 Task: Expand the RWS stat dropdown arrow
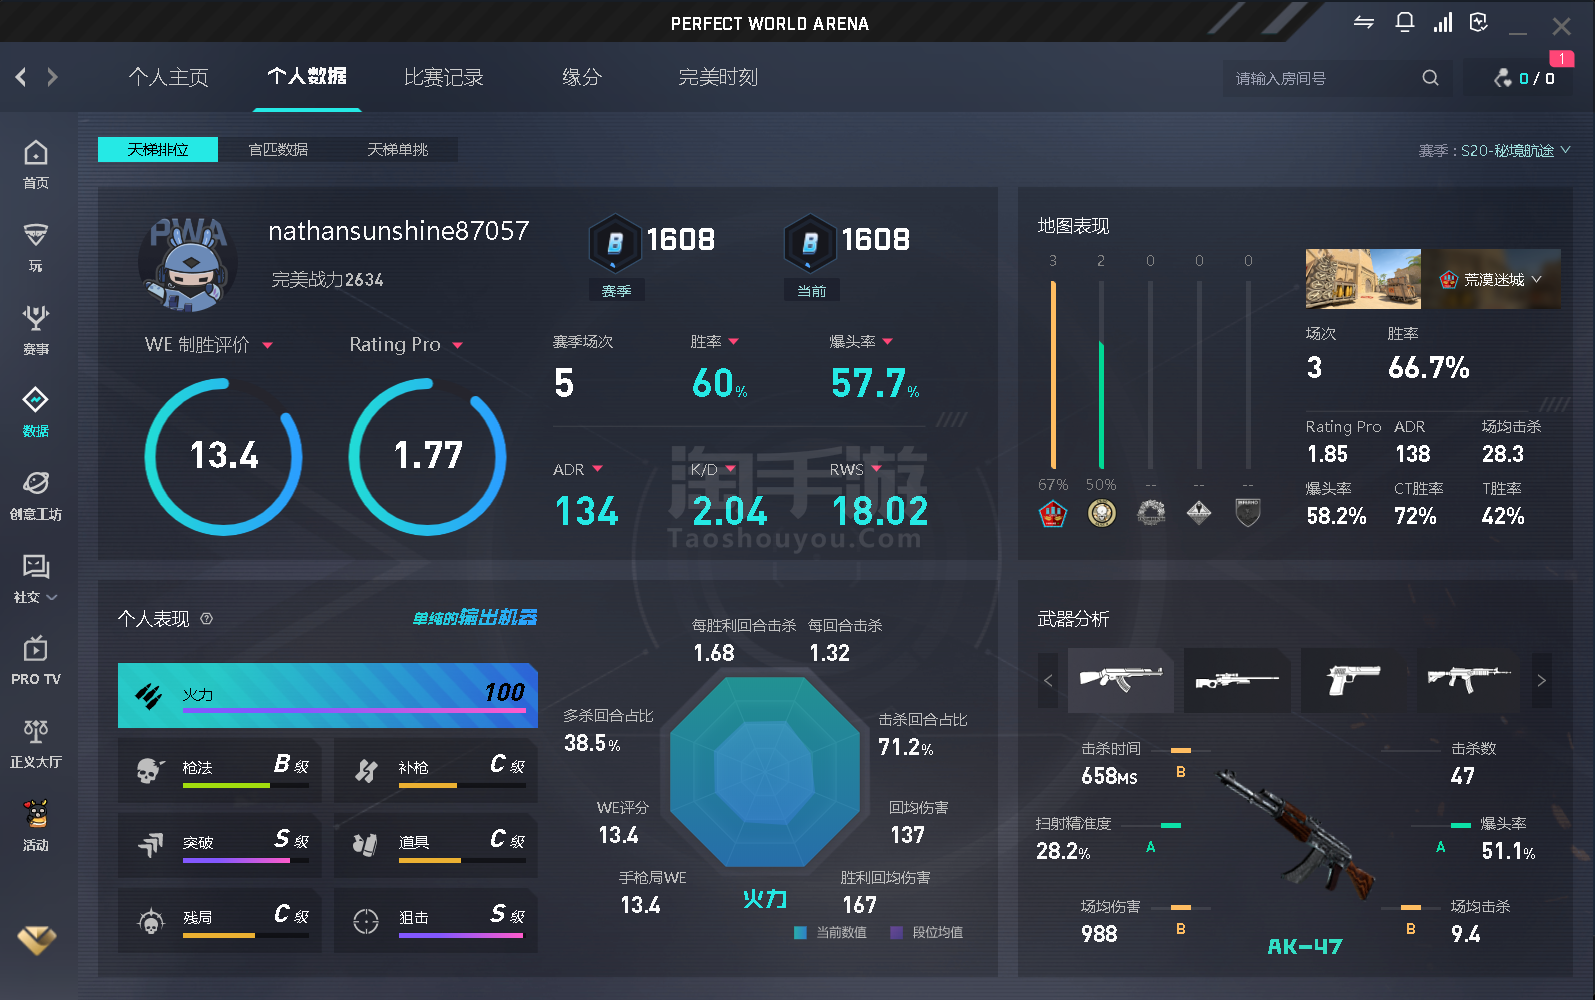(x=877, y=469)
